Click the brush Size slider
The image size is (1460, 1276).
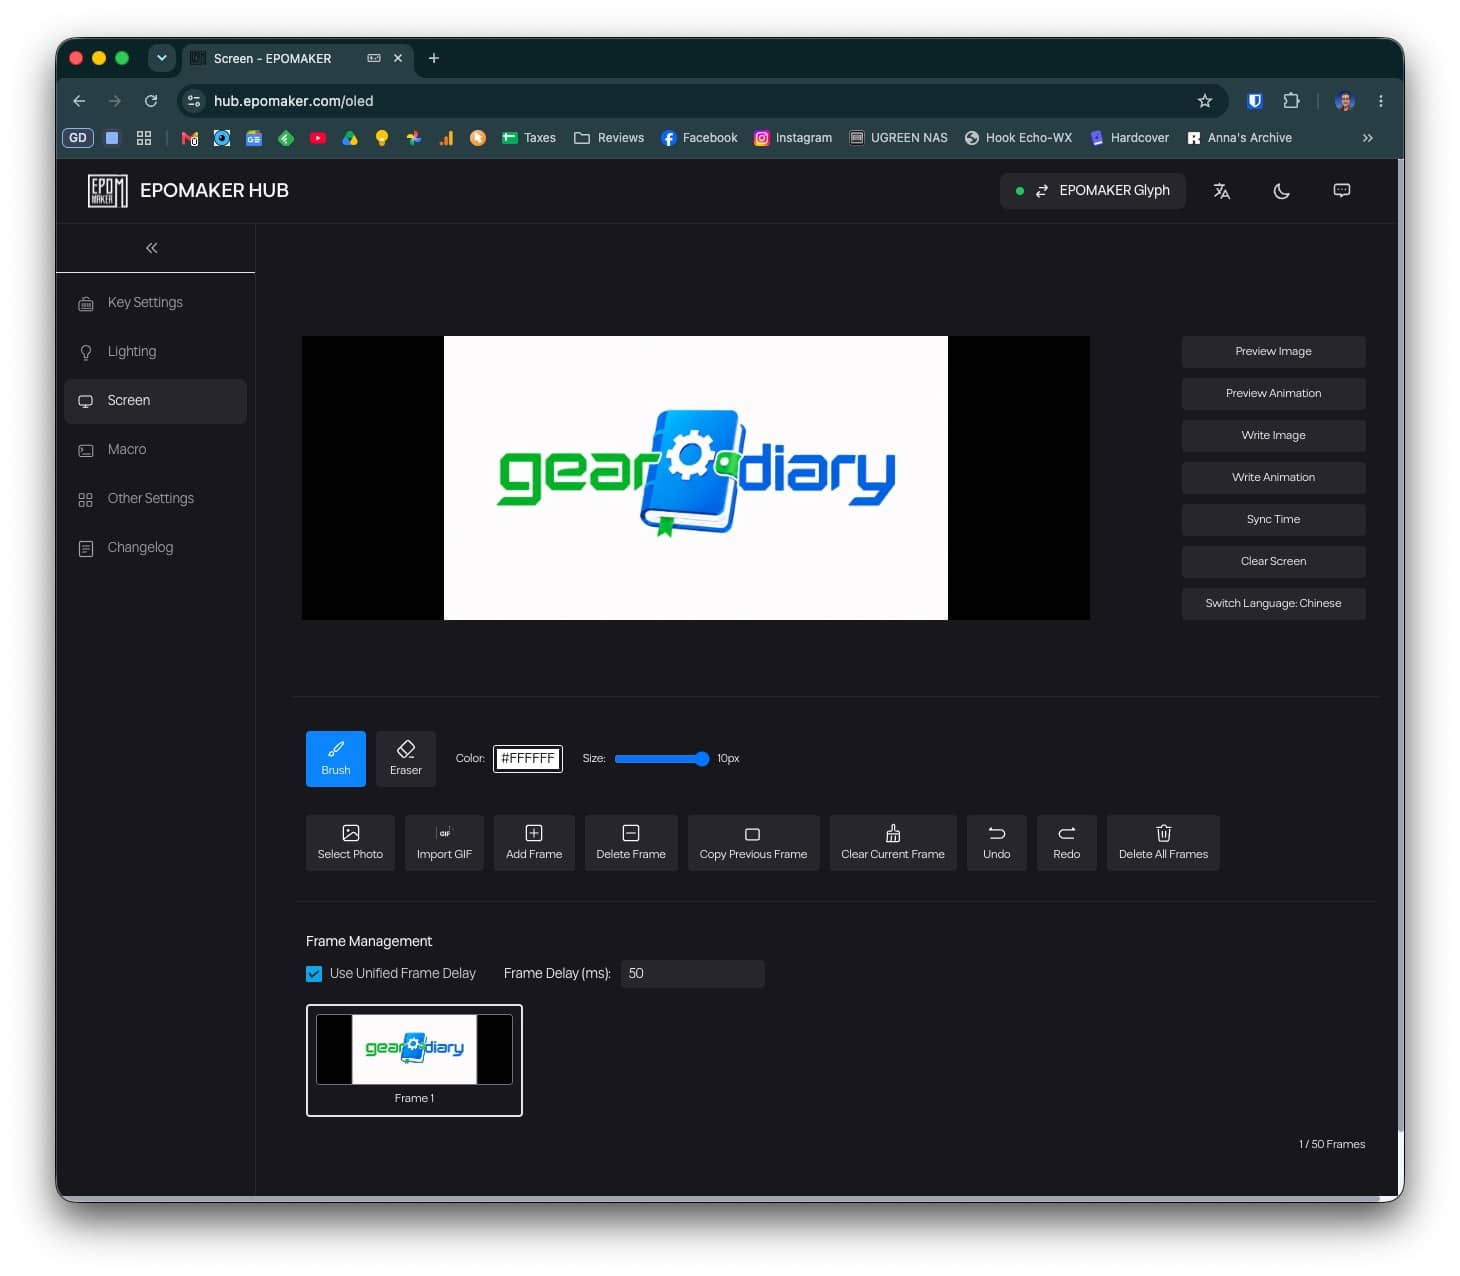pos(661,759)
